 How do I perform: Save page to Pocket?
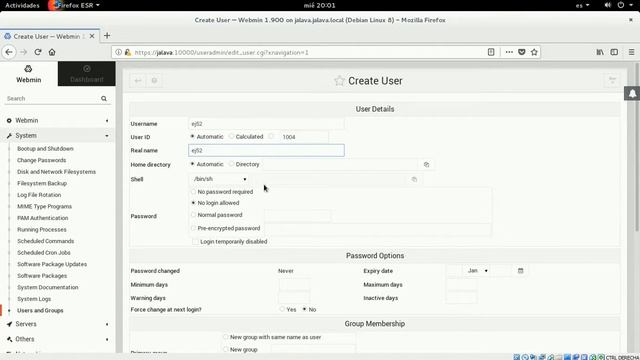(522, 52)
